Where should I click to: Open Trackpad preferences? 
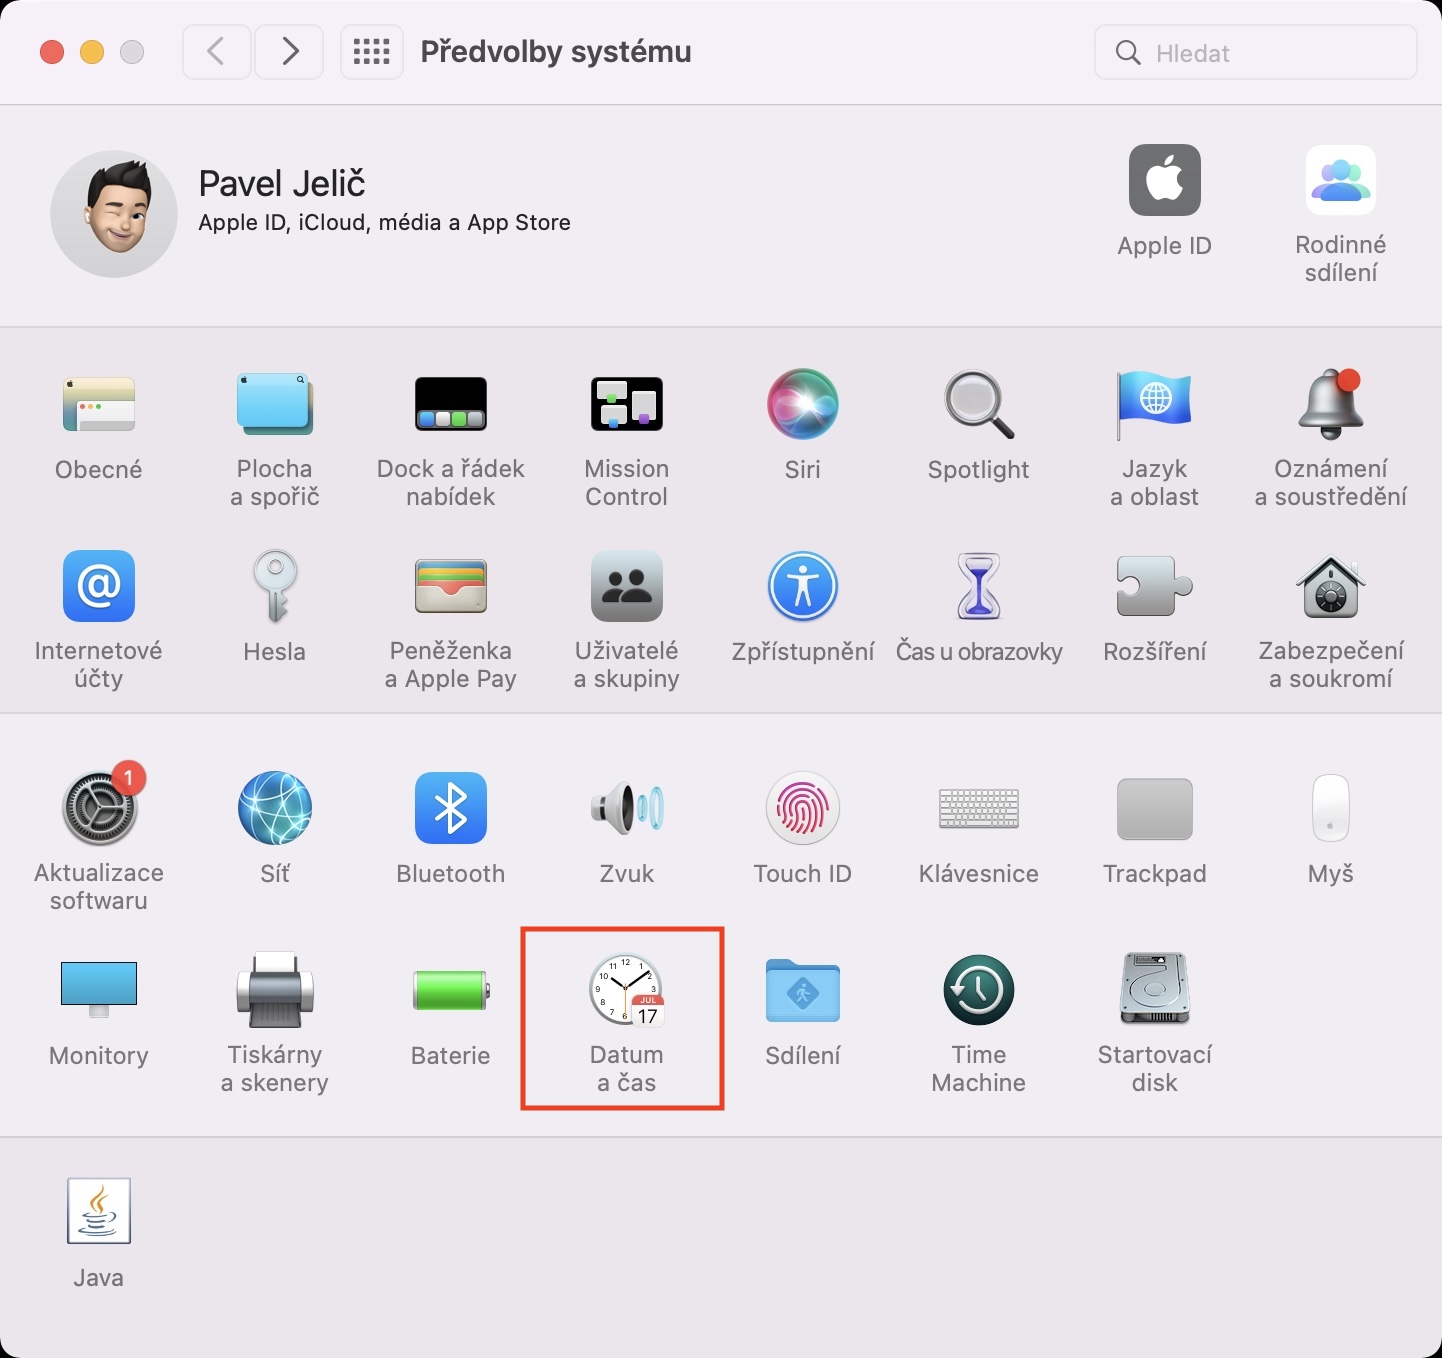click(1155, 808)
